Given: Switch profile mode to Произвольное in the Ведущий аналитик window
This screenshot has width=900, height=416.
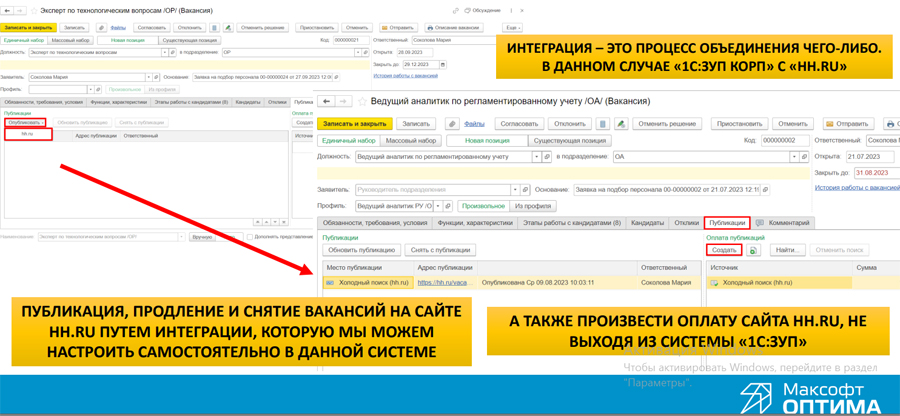Looking at the screenshot, I should pyautogui.click(x=483, y=205).
